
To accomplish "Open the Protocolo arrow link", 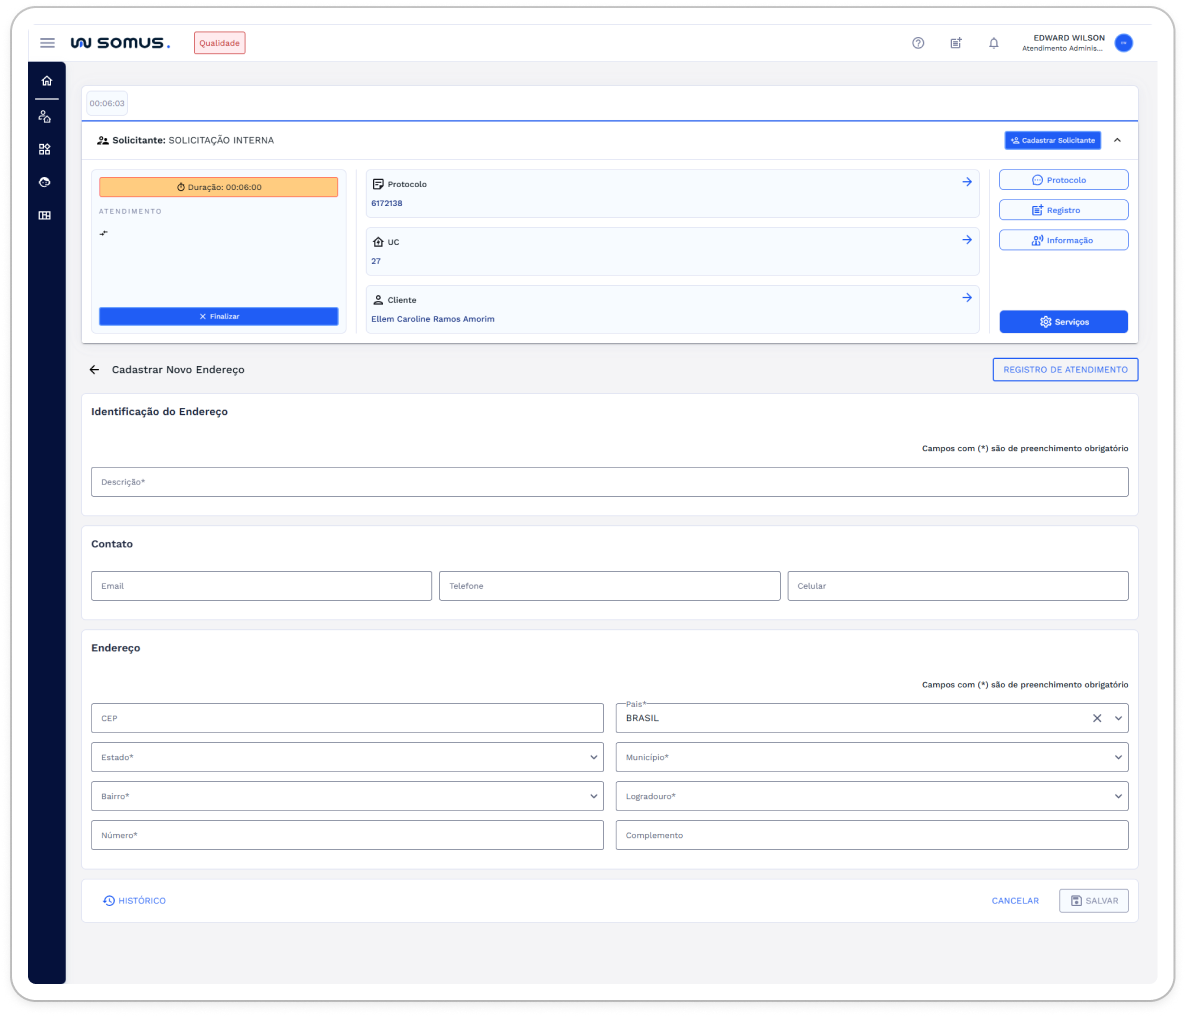I will [967, 182].
